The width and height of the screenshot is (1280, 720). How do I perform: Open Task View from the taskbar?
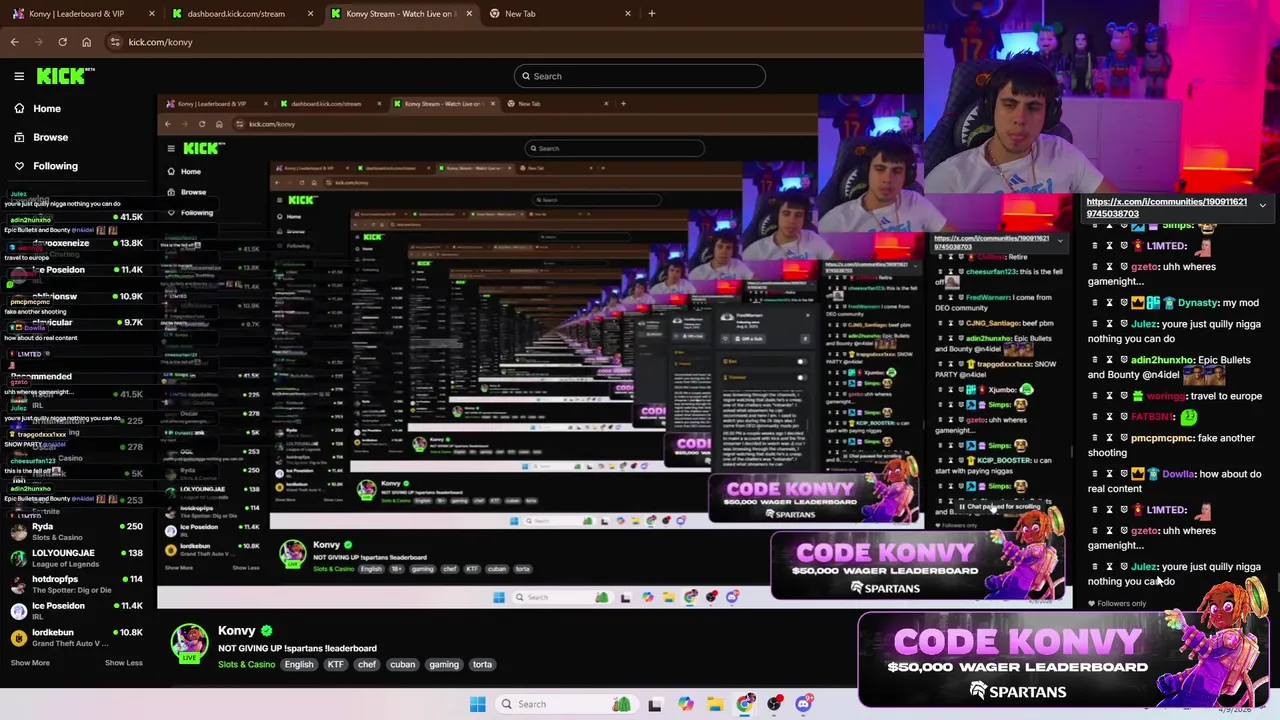click(655, 704)
